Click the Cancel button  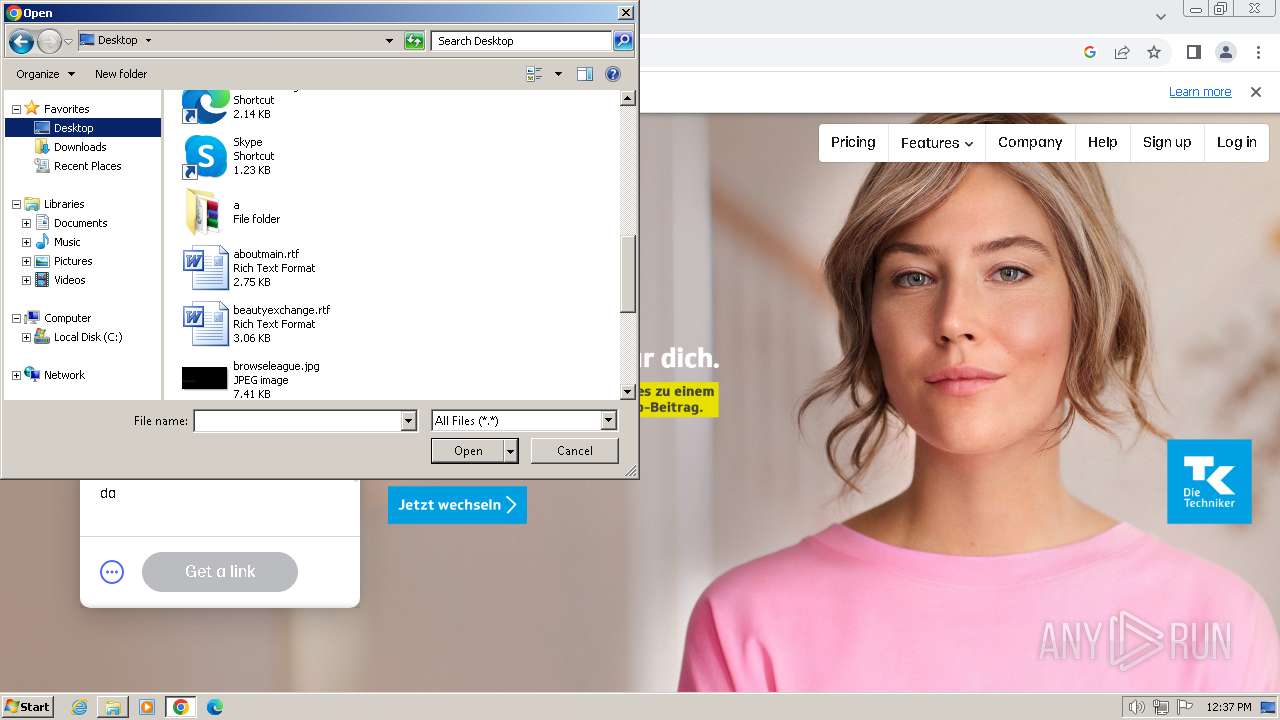574,451
